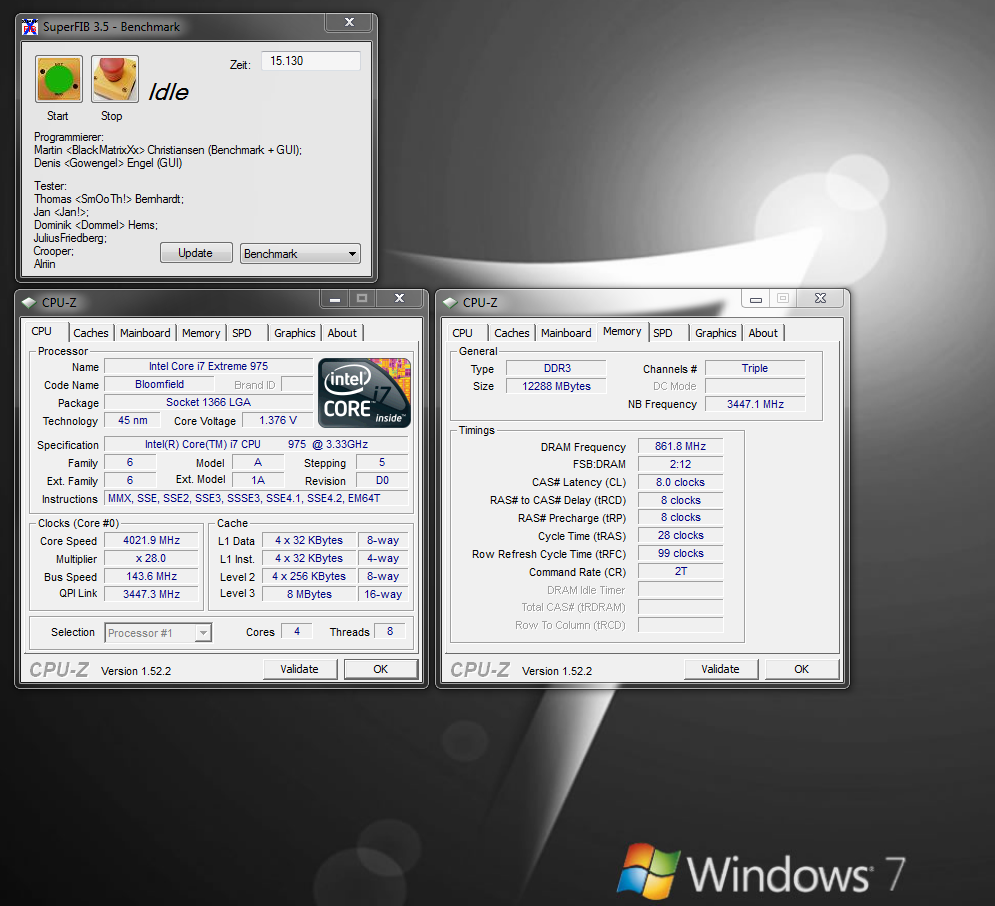This screenshot has width=995, height=906.
Task: Click the processor name Intel Core i7 Extreme 975
Action: click(x=208, y=366)
